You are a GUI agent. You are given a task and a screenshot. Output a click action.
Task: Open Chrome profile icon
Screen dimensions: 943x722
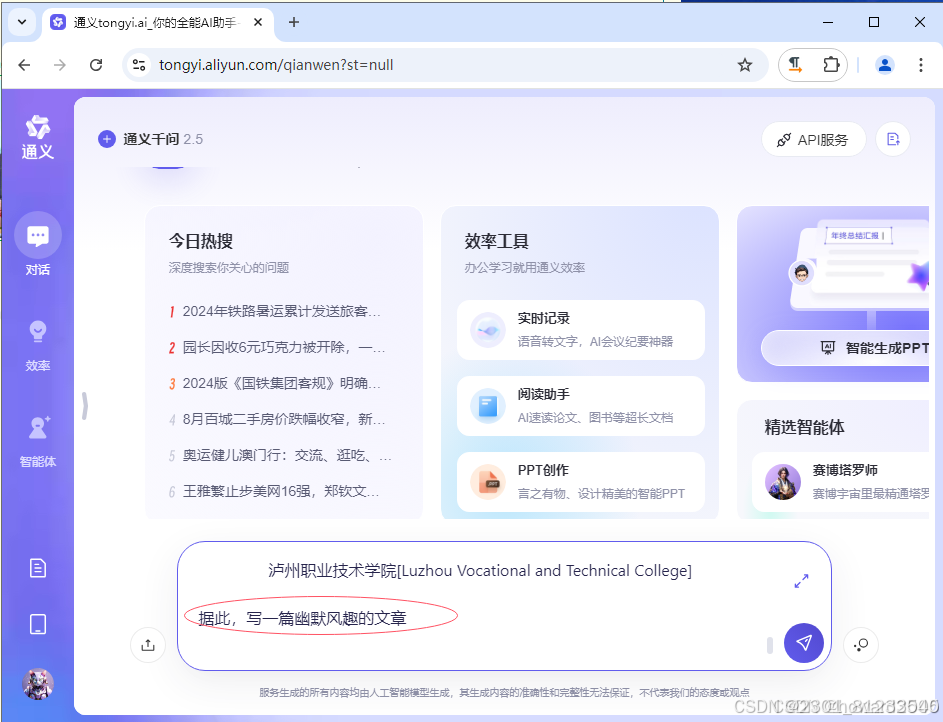click(885, 65)
